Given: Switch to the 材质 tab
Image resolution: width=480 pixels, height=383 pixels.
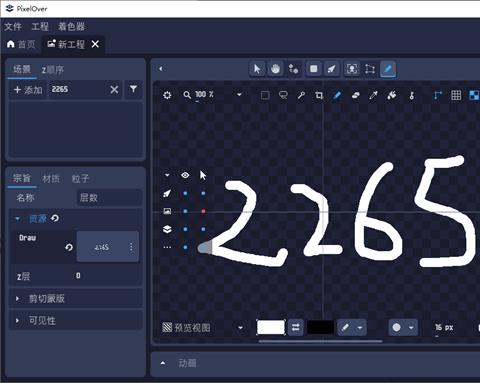Looking at the screenshot, I should click(x=51, y=179).
